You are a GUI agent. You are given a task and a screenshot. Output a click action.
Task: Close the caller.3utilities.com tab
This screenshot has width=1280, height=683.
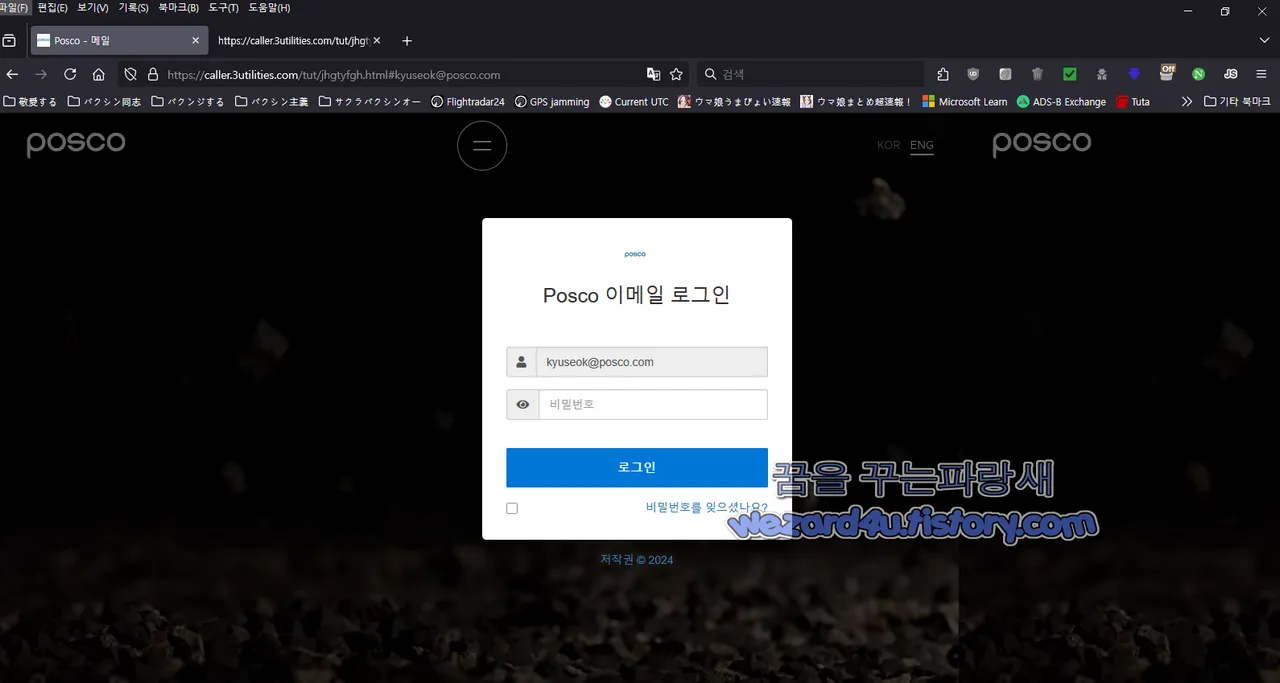pos(377,41)
